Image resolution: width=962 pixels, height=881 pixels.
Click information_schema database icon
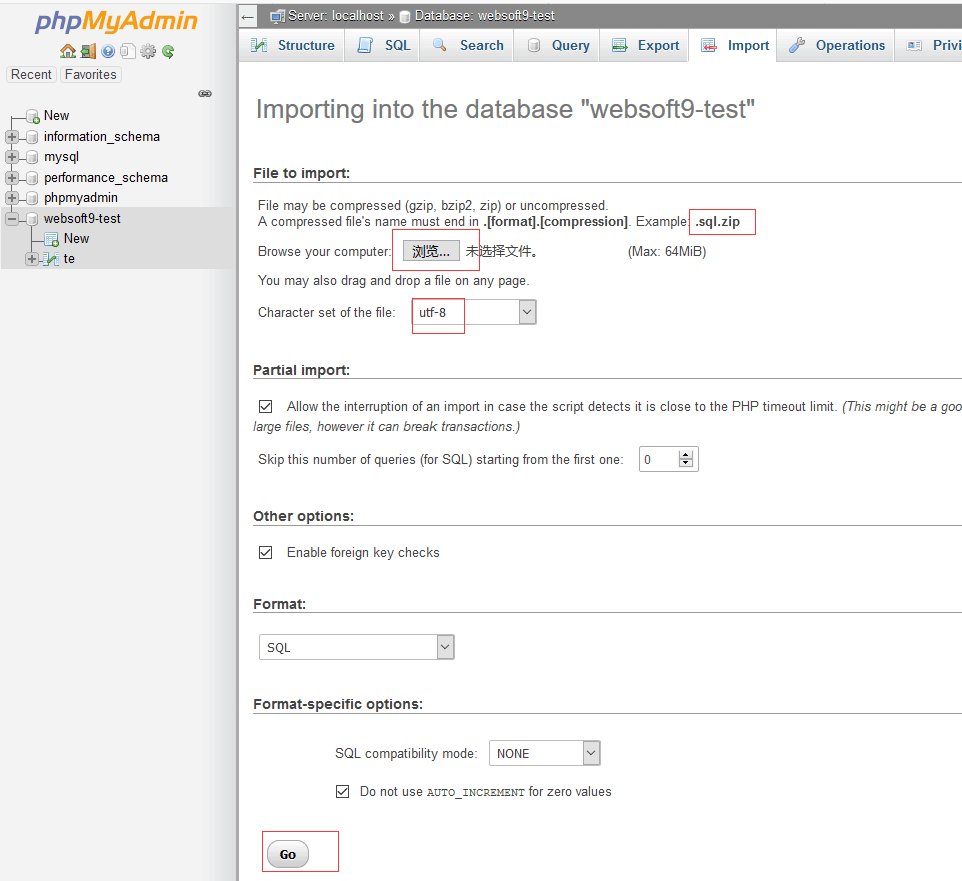click(32, 137)
